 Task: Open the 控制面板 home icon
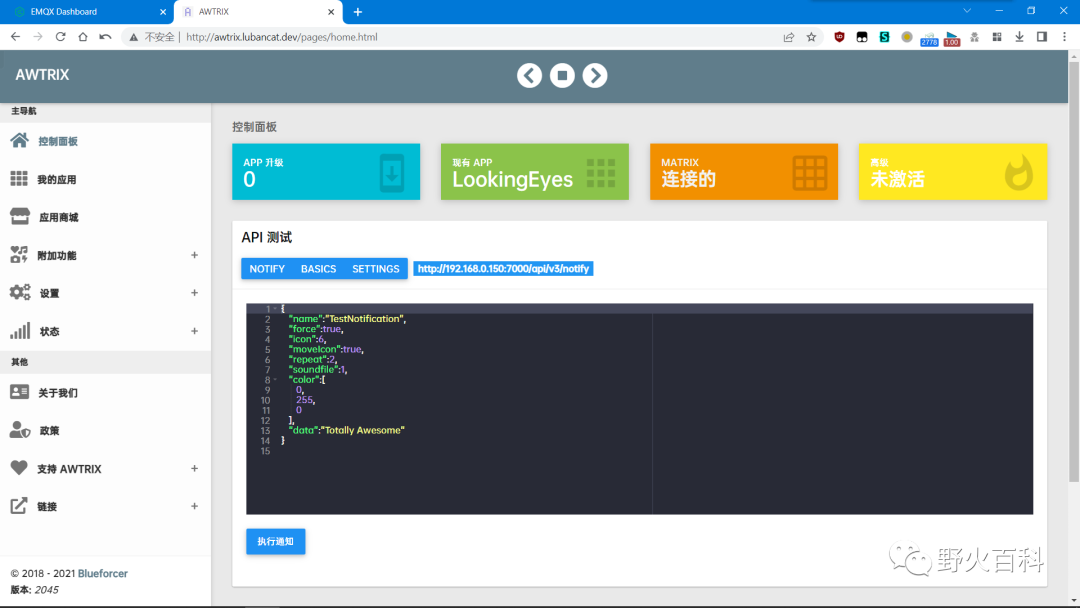(19, 140)
